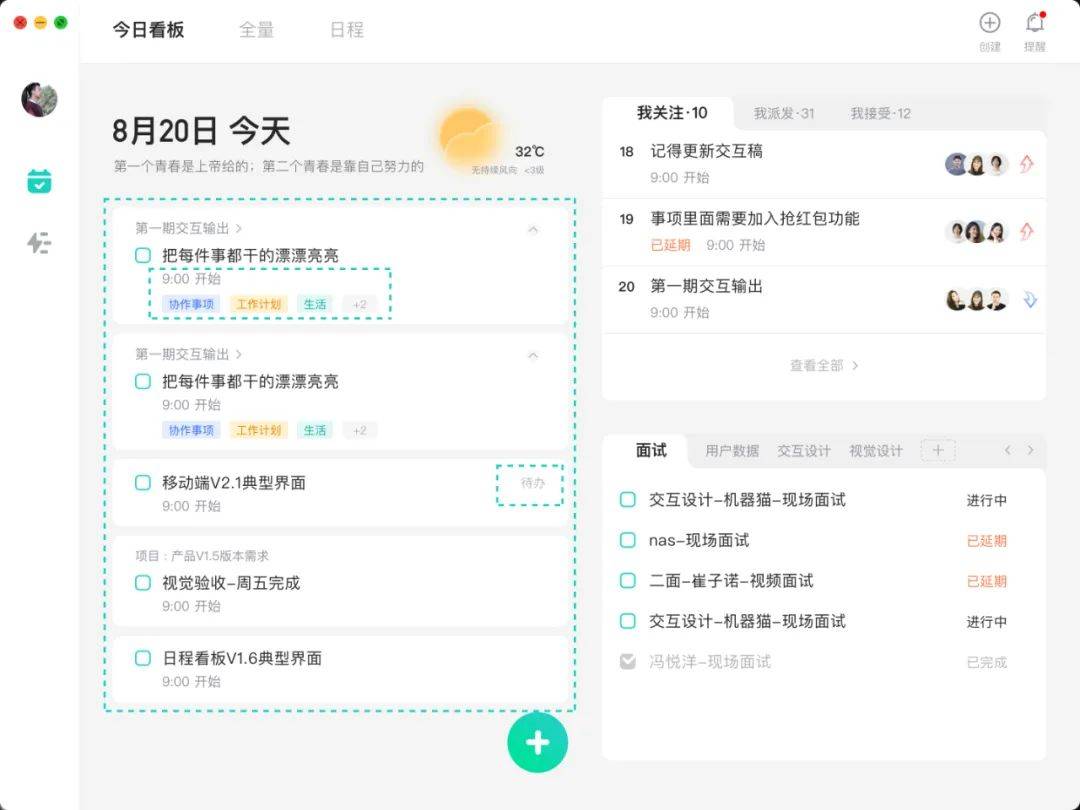Image resolution: width=1080 pixels, height=810 pixels.
Task: Open 记得更新交互稿 item title
Action: (706, 152)
